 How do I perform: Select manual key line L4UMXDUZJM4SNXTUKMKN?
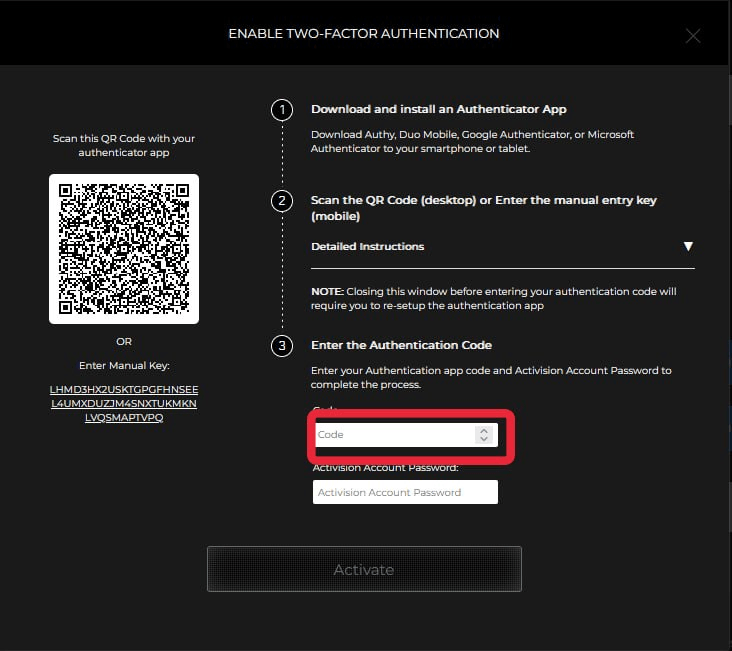pyautogui.click(x=124, y=403)
